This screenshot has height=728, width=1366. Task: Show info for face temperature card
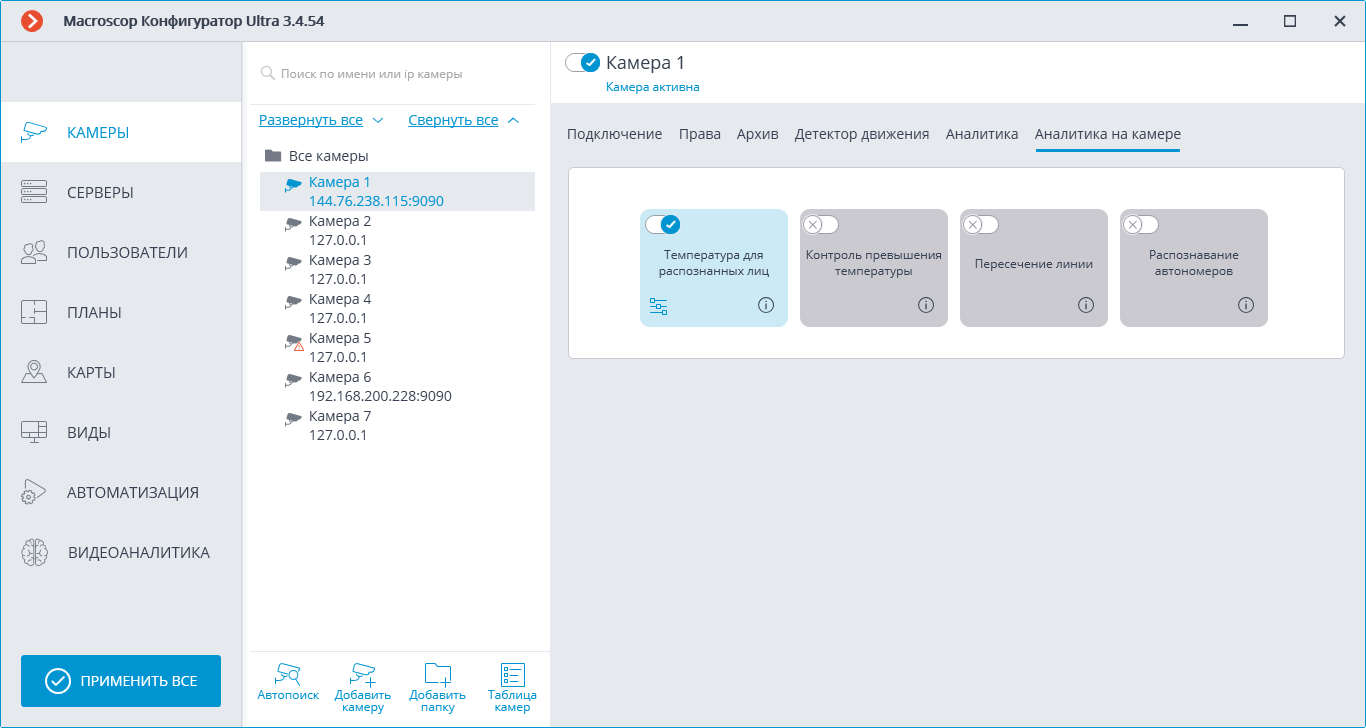(766, 305)
